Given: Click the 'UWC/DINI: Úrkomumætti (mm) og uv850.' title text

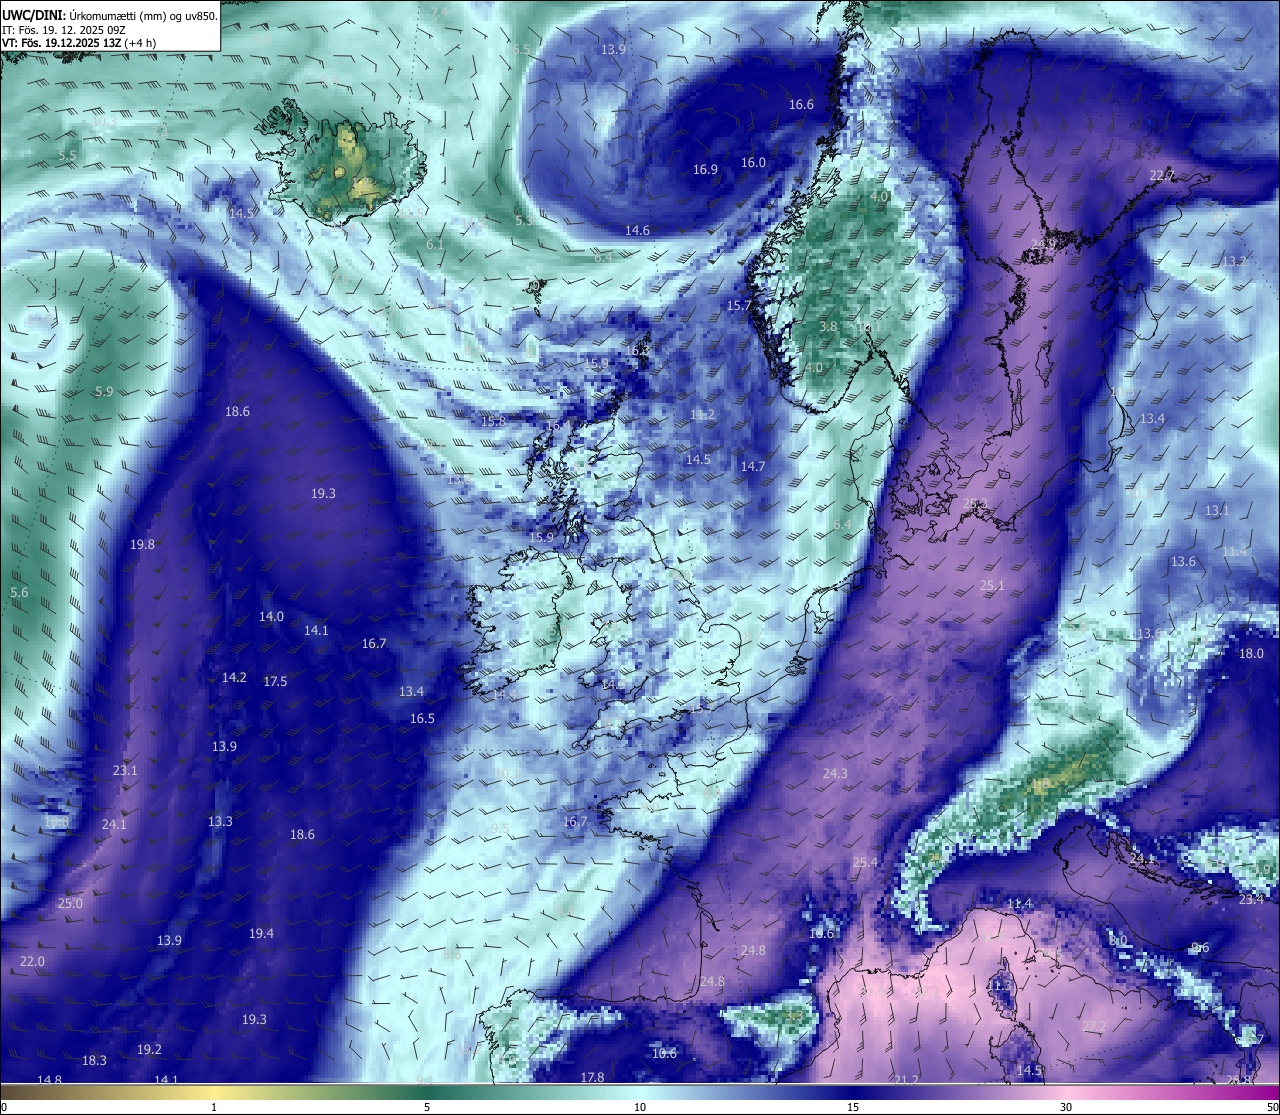Looking at the screenshot, I should 110,15.
